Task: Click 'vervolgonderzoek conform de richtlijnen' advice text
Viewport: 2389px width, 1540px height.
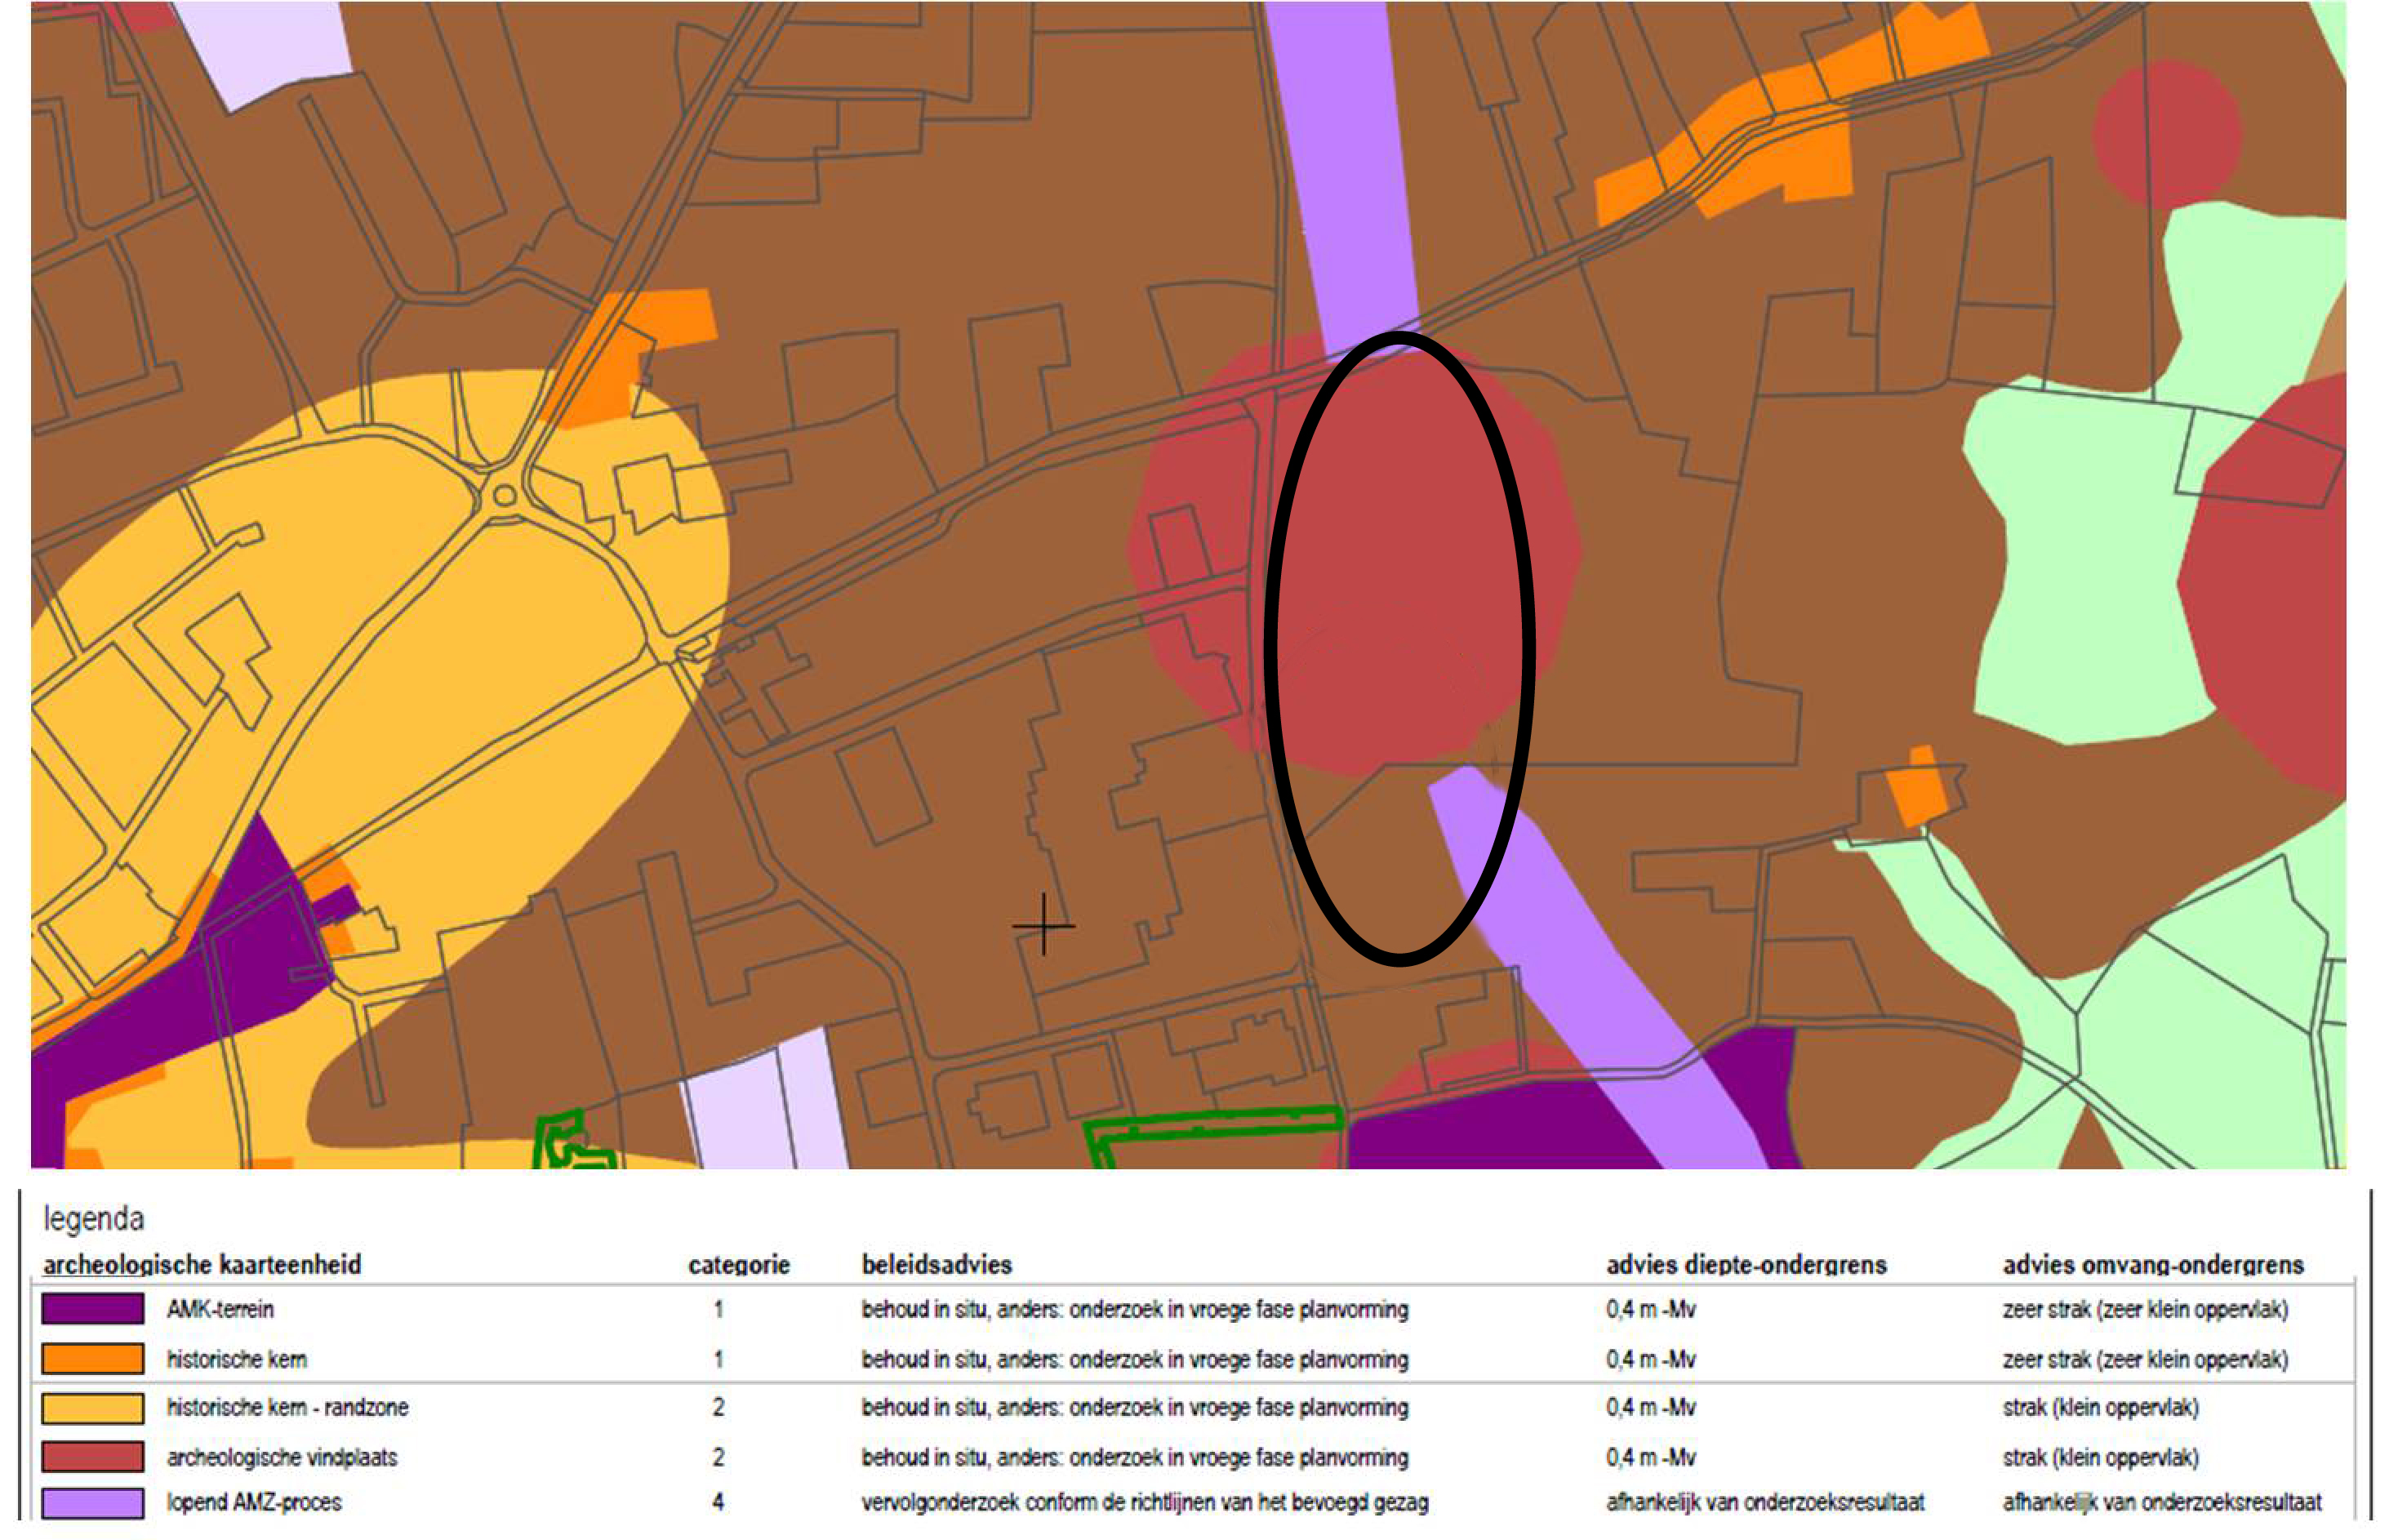Action: pyautogui.click(x=1145, y=1502)
